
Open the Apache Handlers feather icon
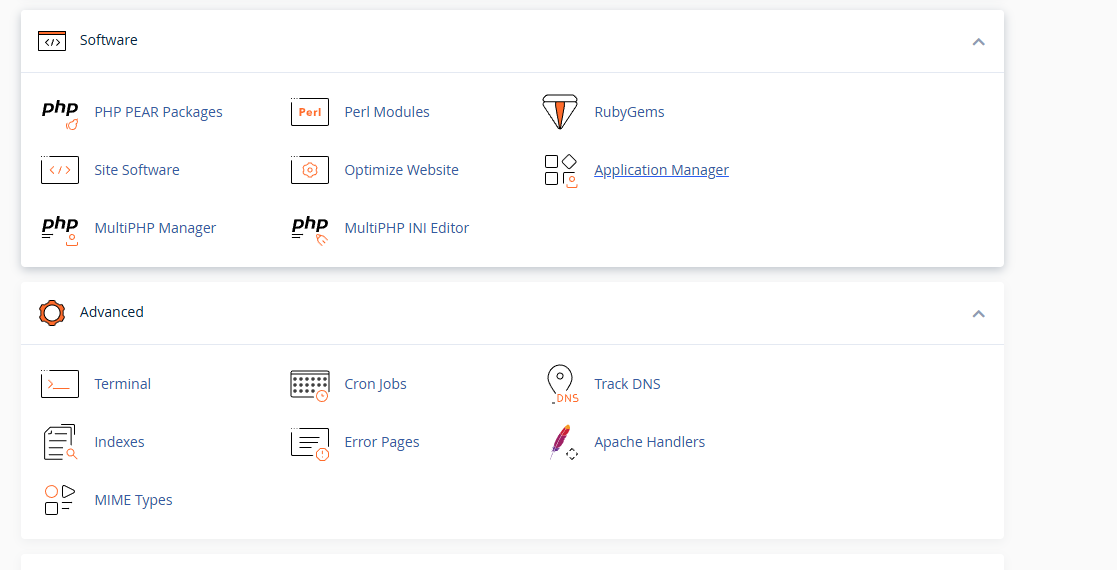click(x=563, y=442)
